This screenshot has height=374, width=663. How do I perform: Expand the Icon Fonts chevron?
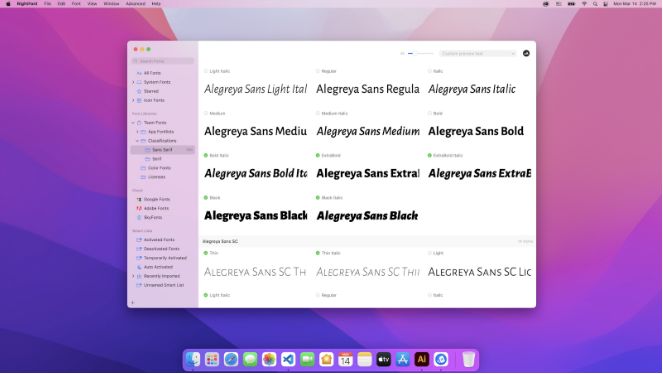pyautogui.click(x=133, y=101)
